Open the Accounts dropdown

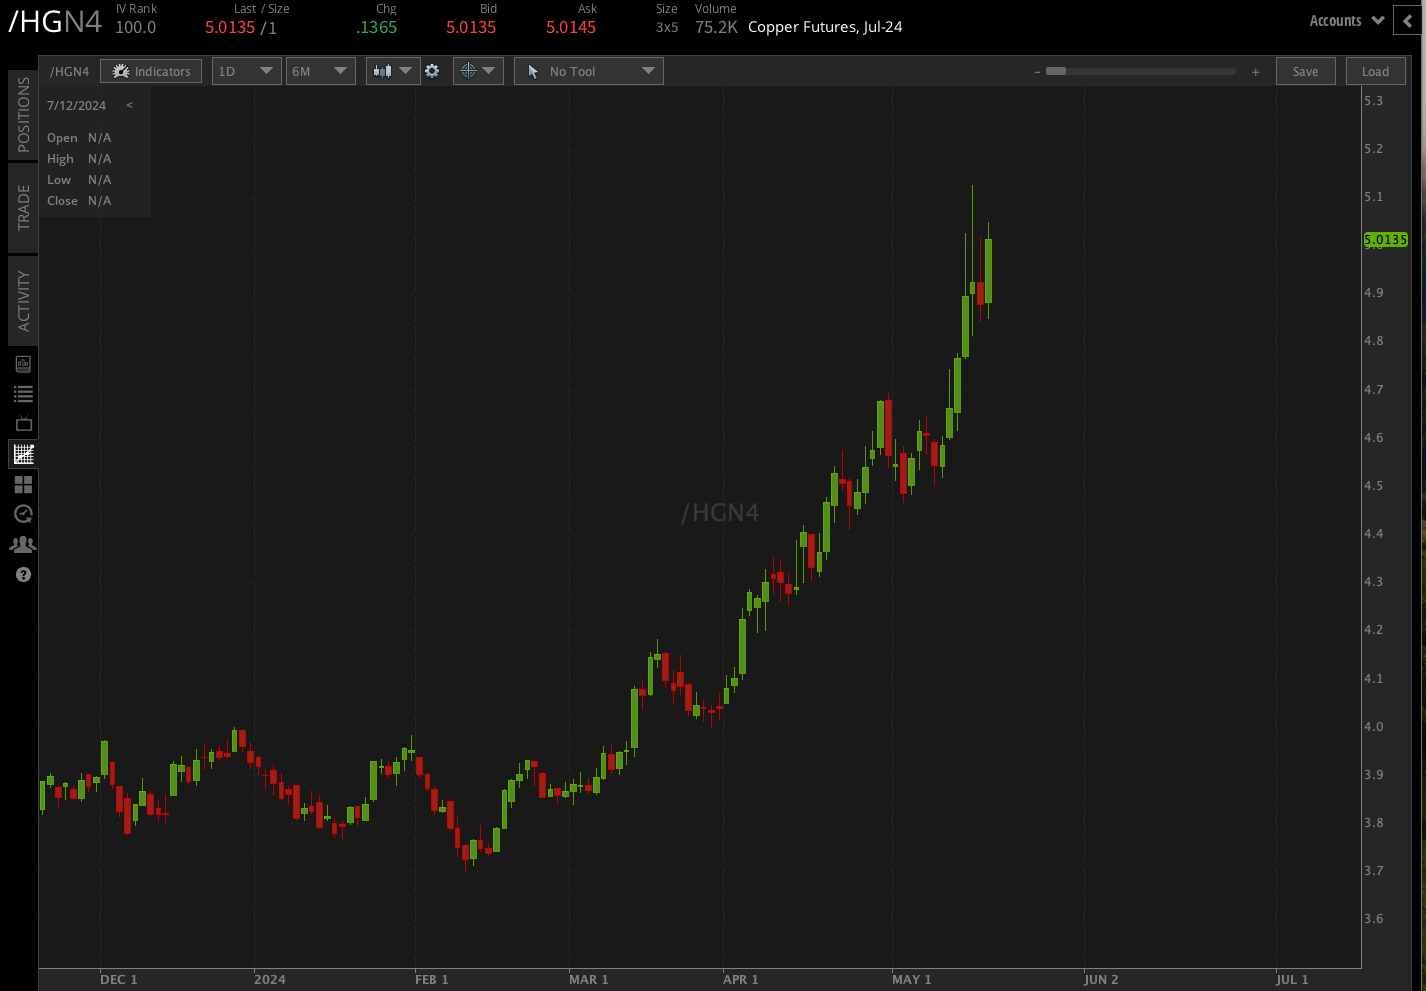[1346, 20]
